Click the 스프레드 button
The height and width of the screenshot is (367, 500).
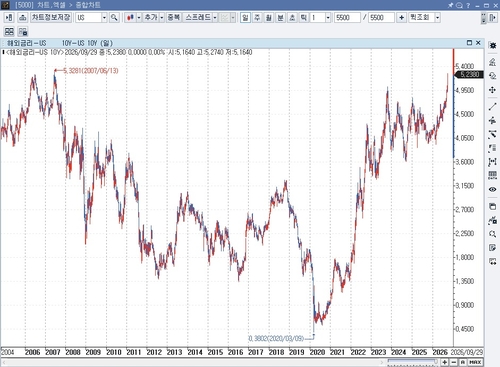(198, 17)
